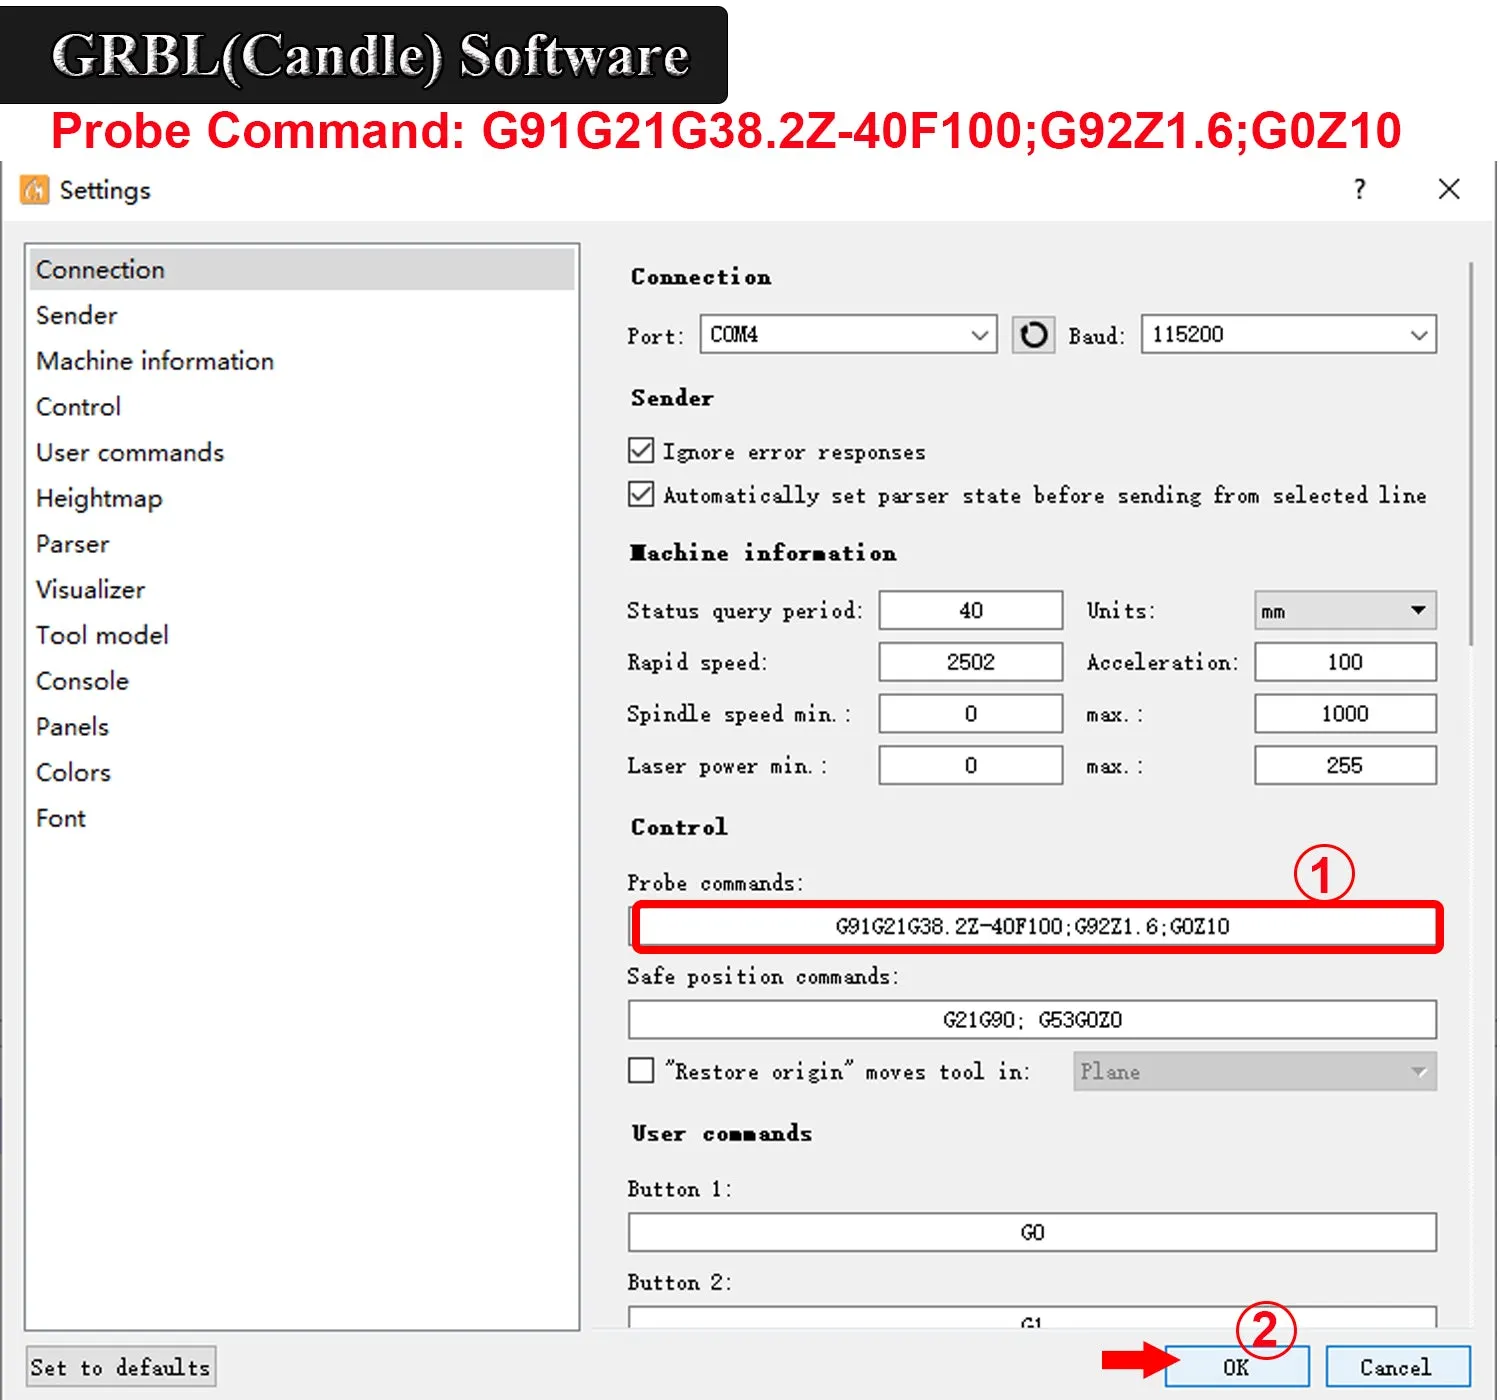Select Sender in the settings list
The width and height of the screenshot is (1500, 1400).
300,315
